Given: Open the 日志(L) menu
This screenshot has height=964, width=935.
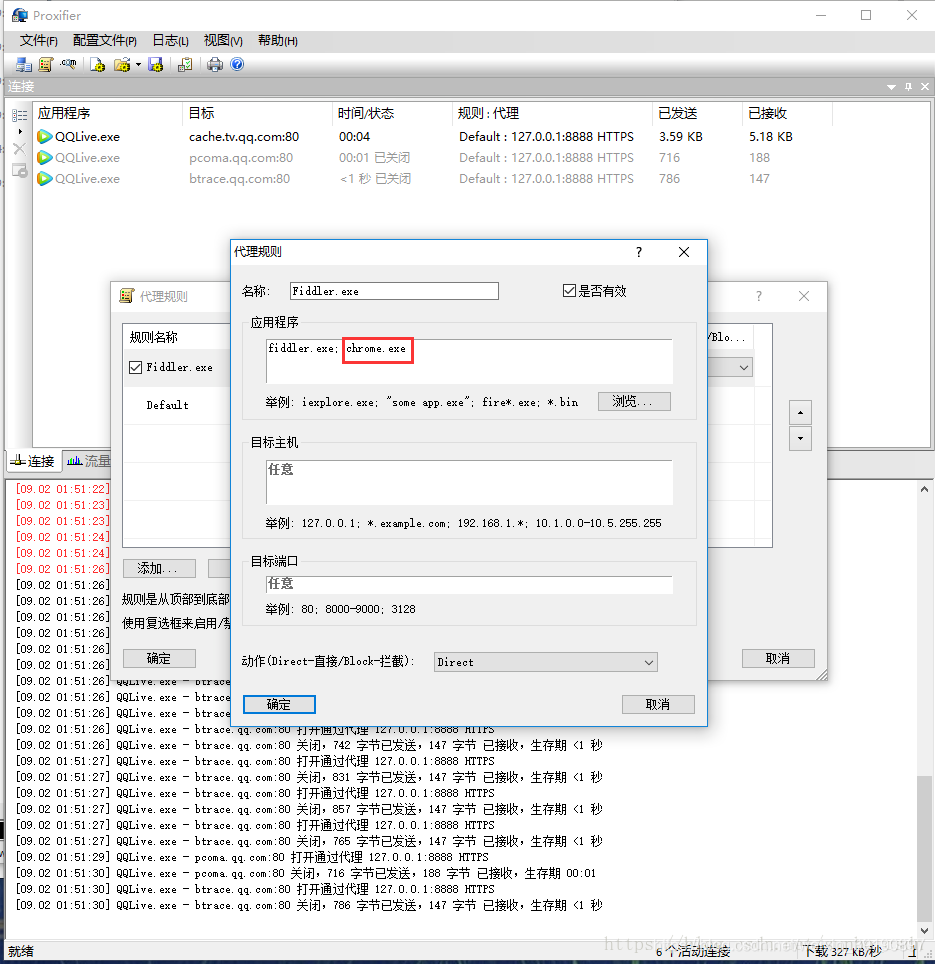Looking at the screenshot, I should click(x=170, y=41).
